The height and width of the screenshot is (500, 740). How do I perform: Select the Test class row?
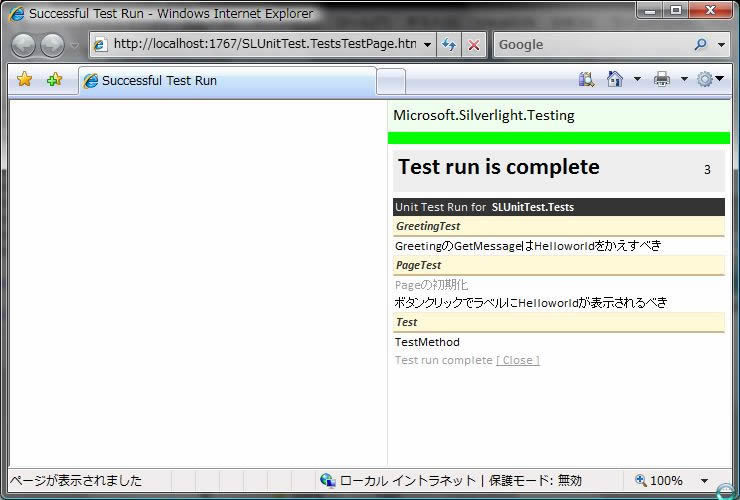tap(559, 322)
